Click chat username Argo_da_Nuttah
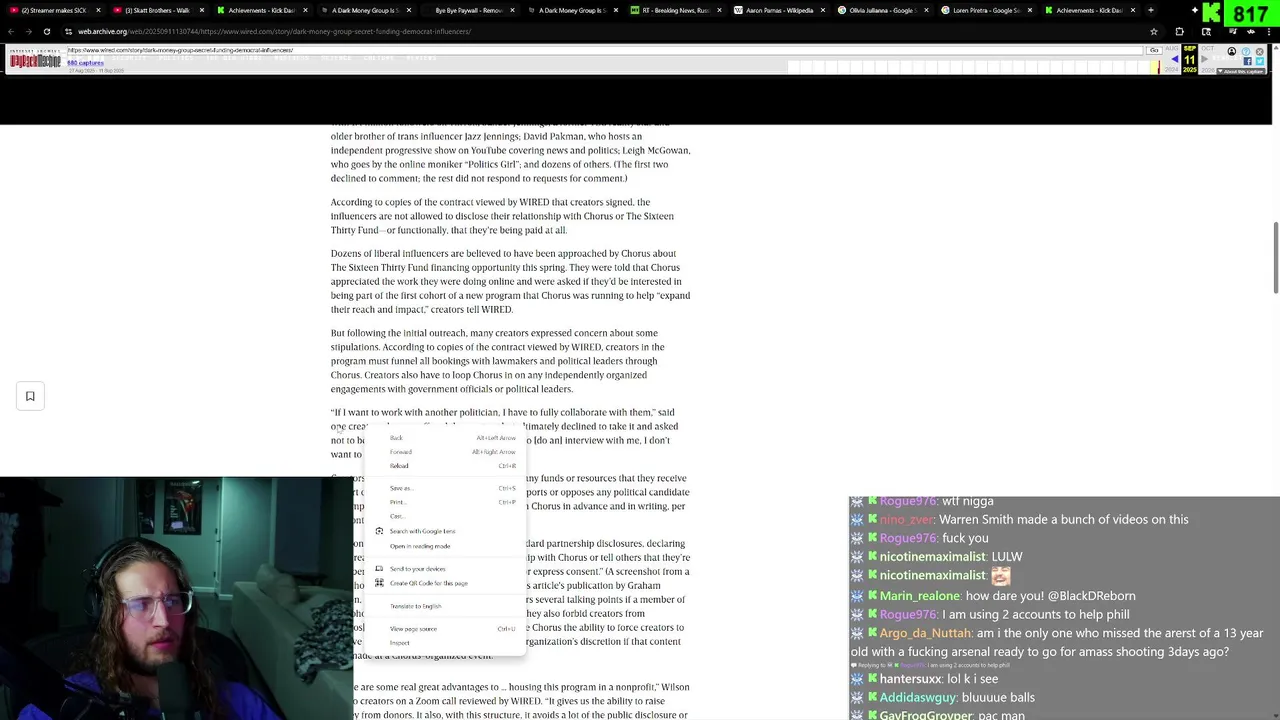 (925, 633)
